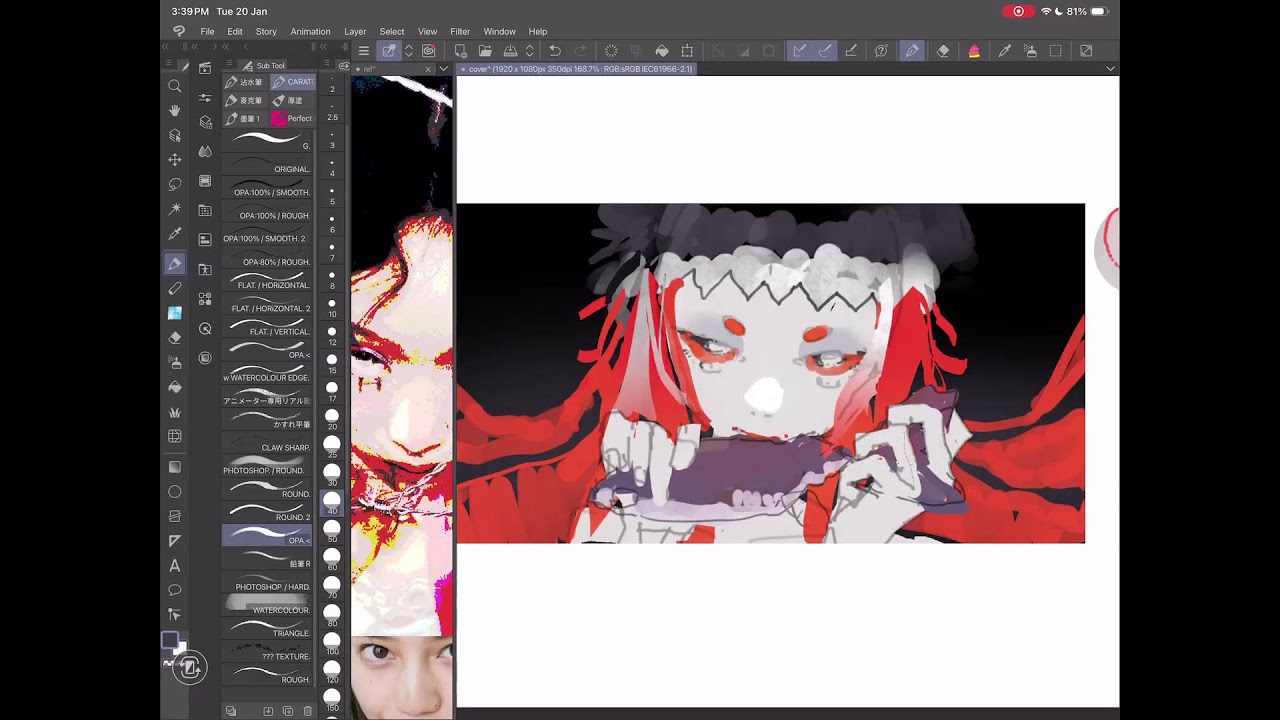Viewport: 1280px width, 720px height.
Task: Choose the CLAW SHARP. brush
Action: 267,445
